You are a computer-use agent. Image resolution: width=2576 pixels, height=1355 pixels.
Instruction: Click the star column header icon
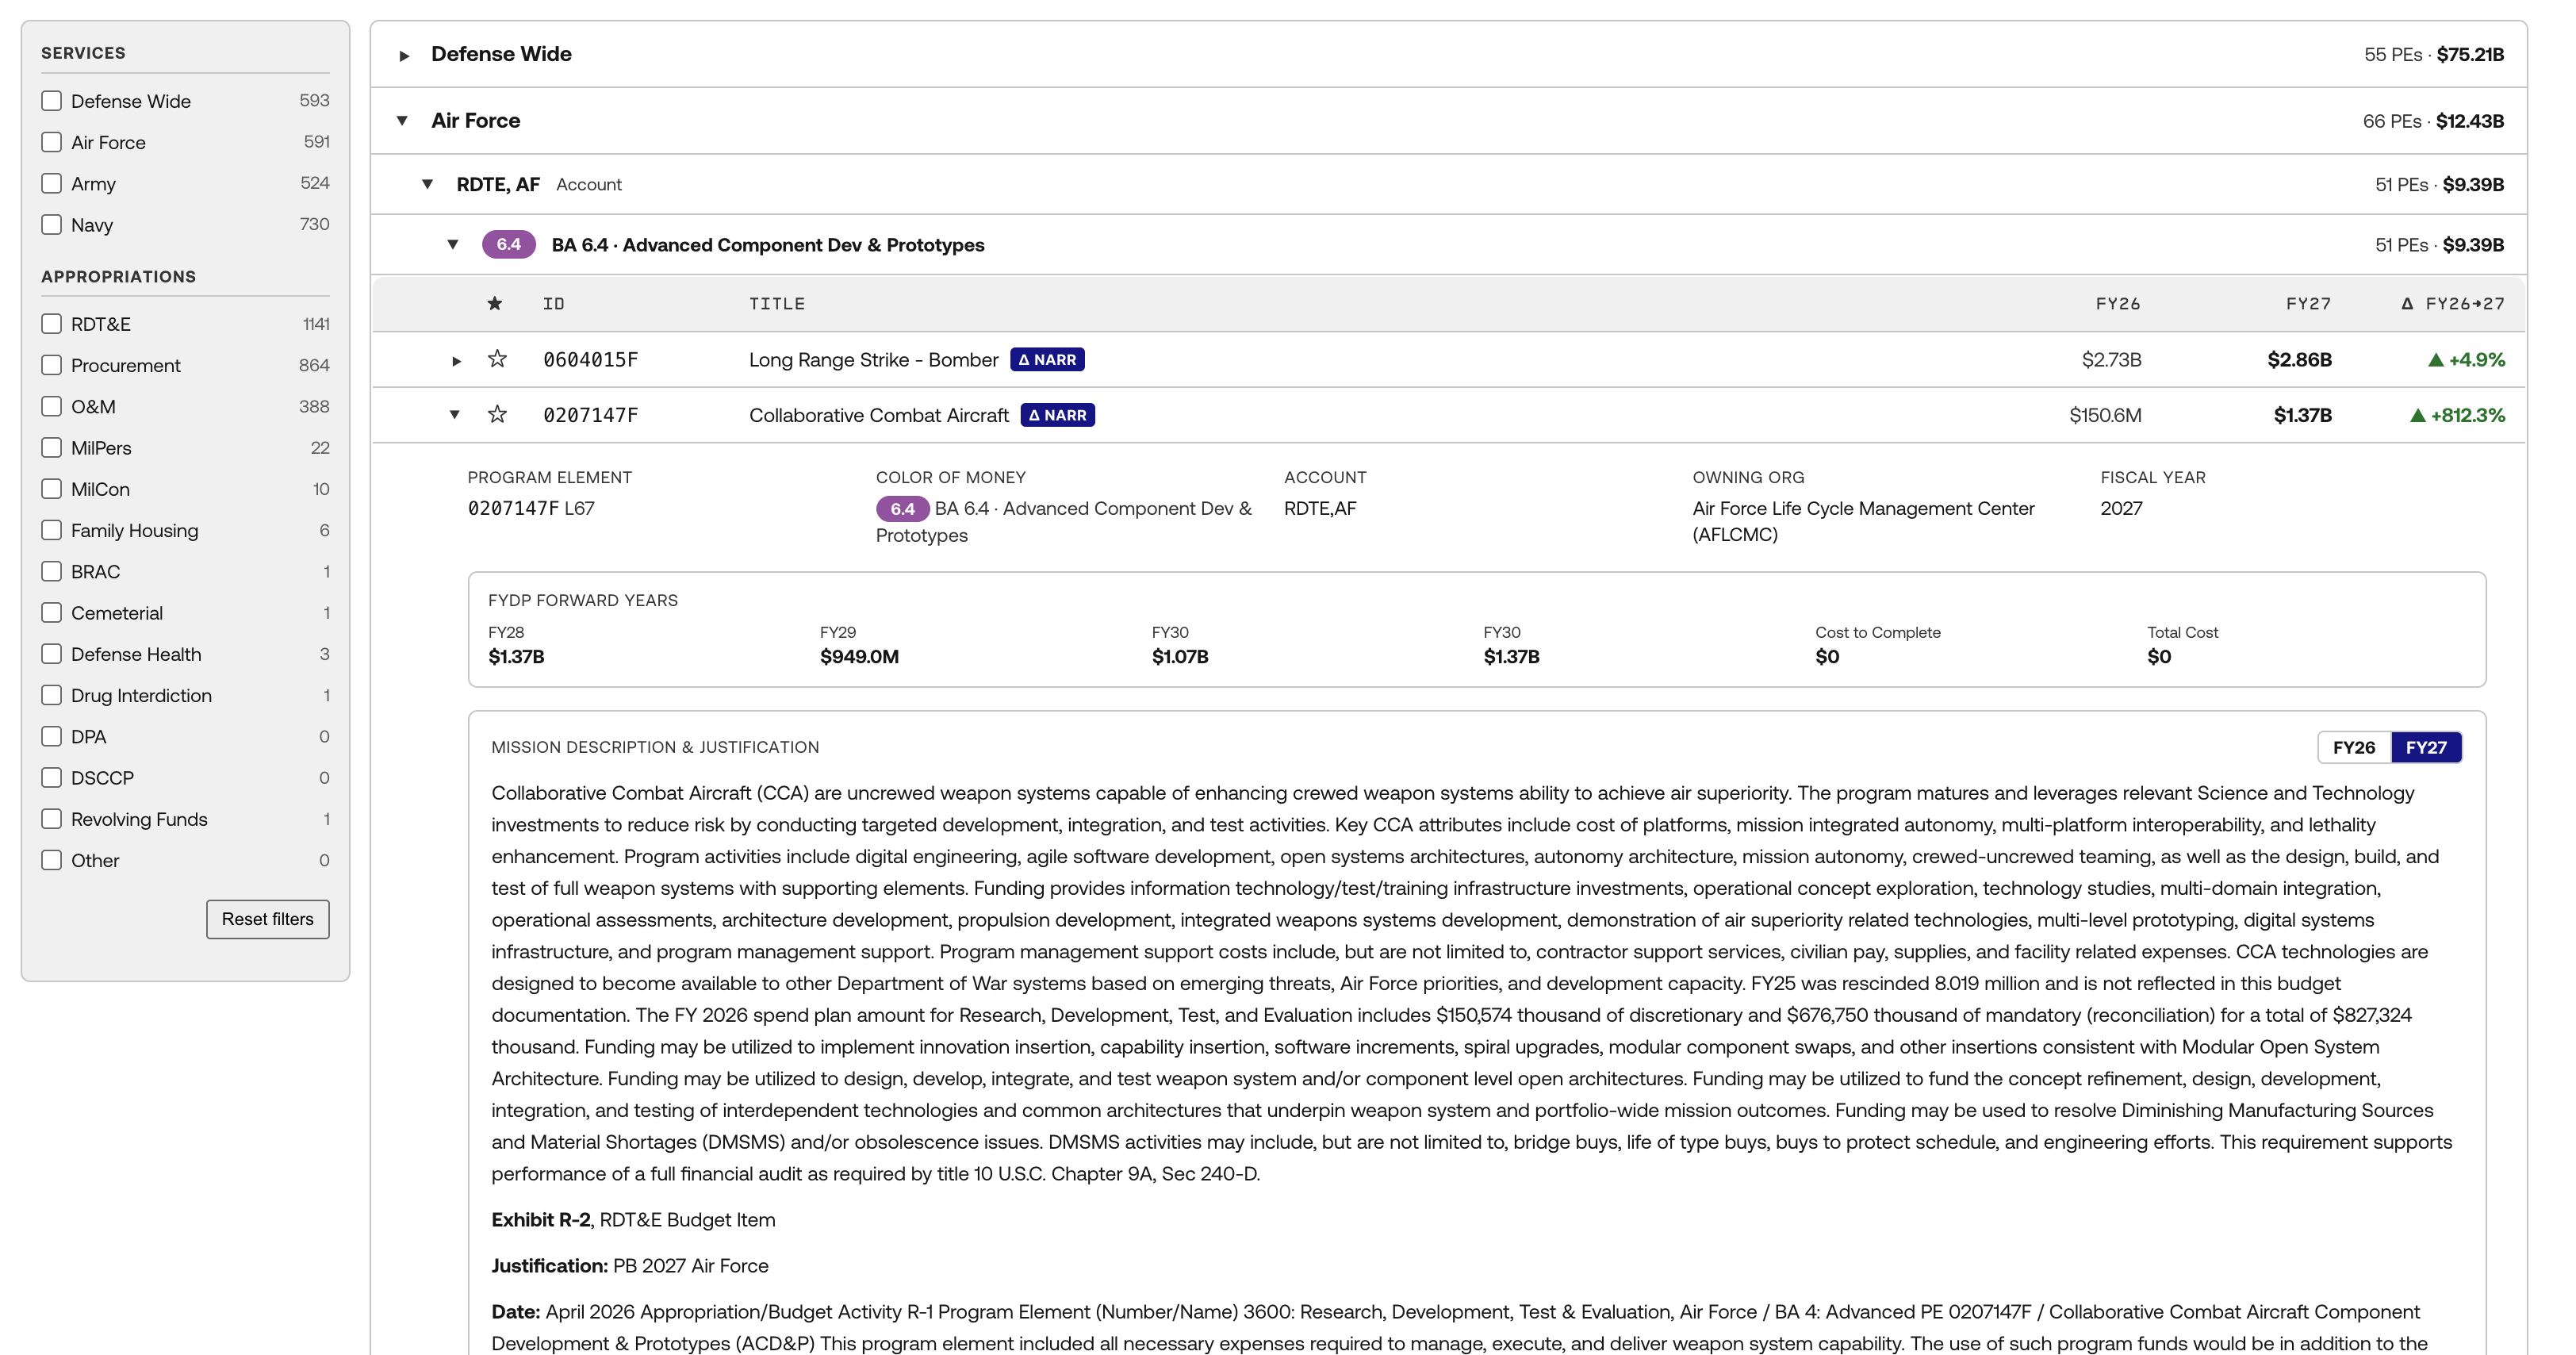[495, 303]
